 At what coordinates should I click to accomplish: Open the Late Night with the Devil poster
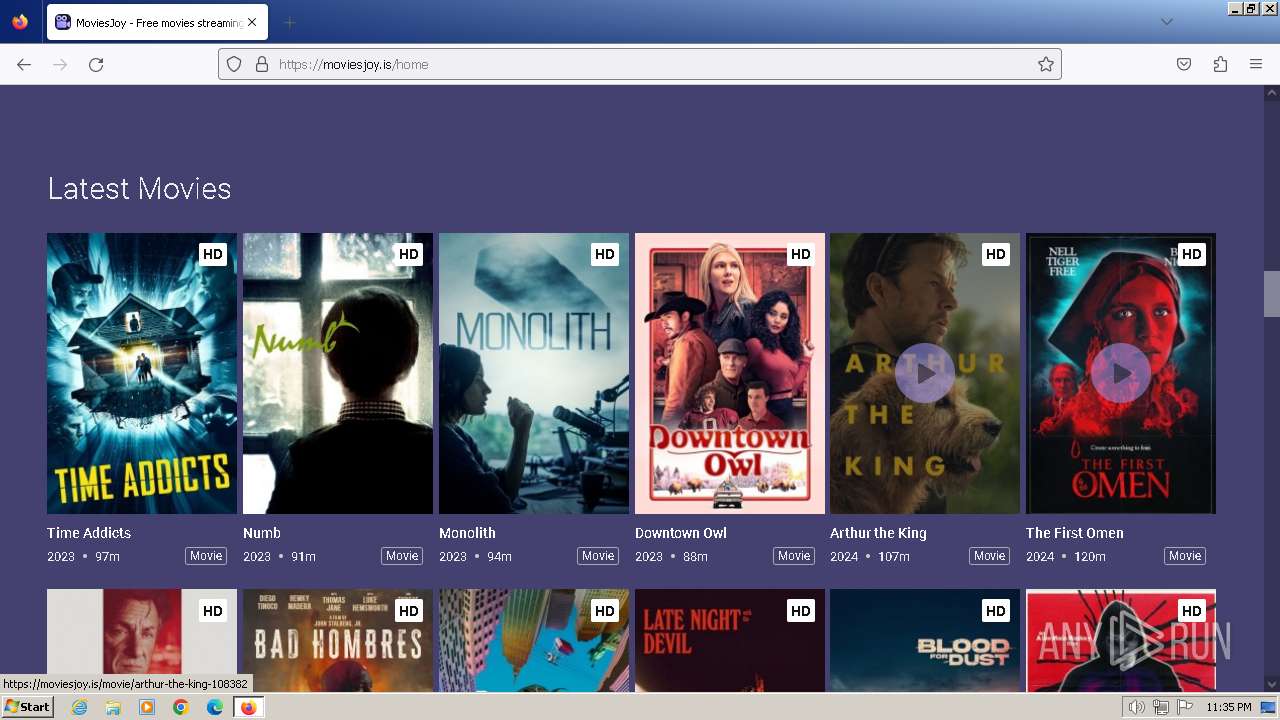[x=730, y=640]
